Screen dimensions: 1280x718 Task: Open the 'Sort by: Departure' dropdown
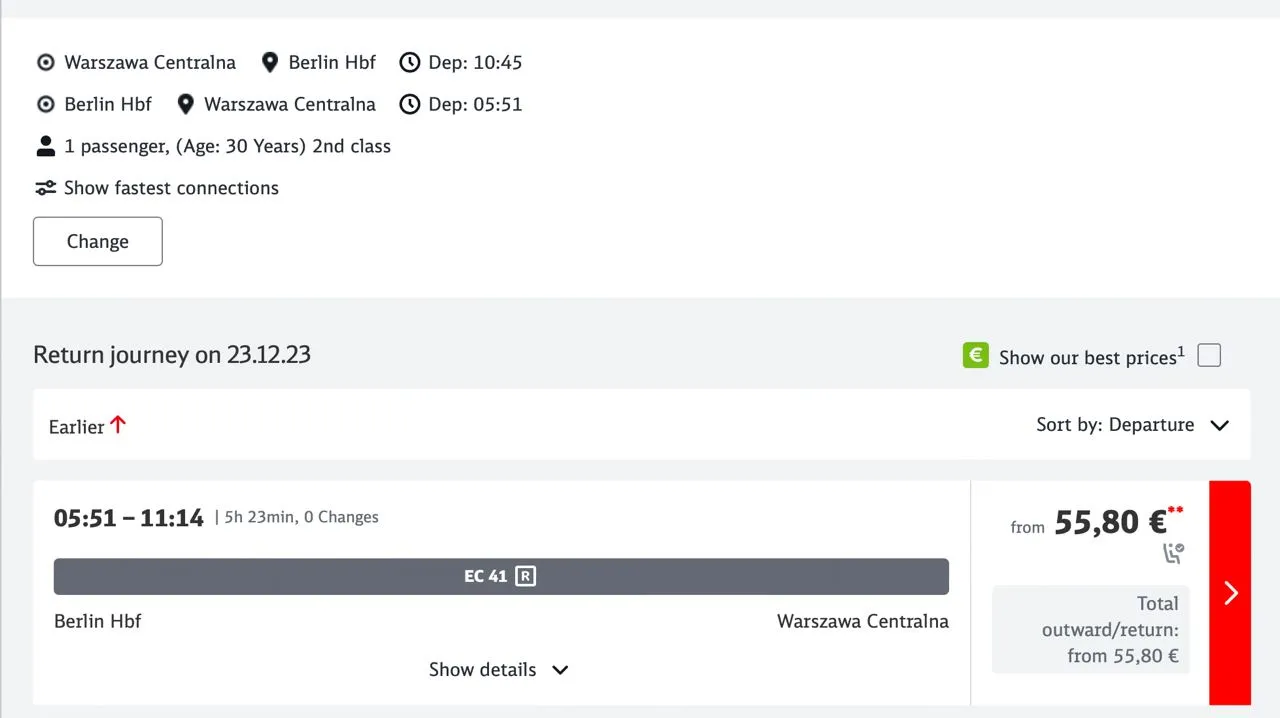1132,425
